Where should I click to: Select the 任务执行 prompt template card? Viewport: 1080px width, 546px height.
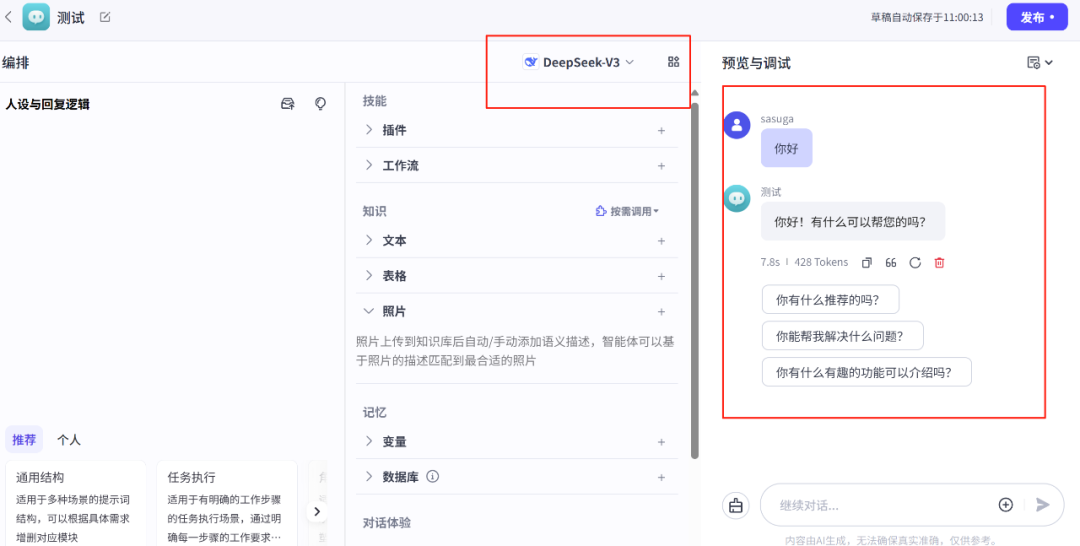point(227,504)
